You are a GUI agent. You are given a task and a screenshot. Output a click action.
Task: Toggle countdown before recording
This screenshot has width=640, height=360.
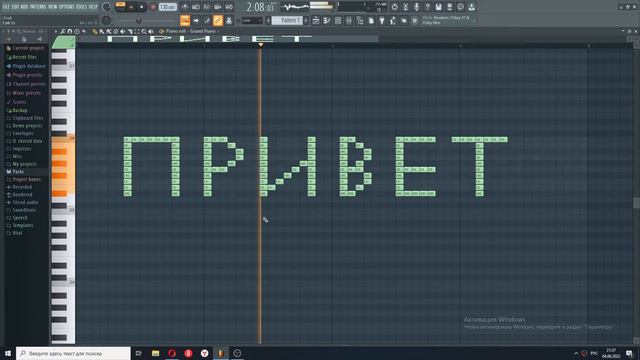pos(207,7)
